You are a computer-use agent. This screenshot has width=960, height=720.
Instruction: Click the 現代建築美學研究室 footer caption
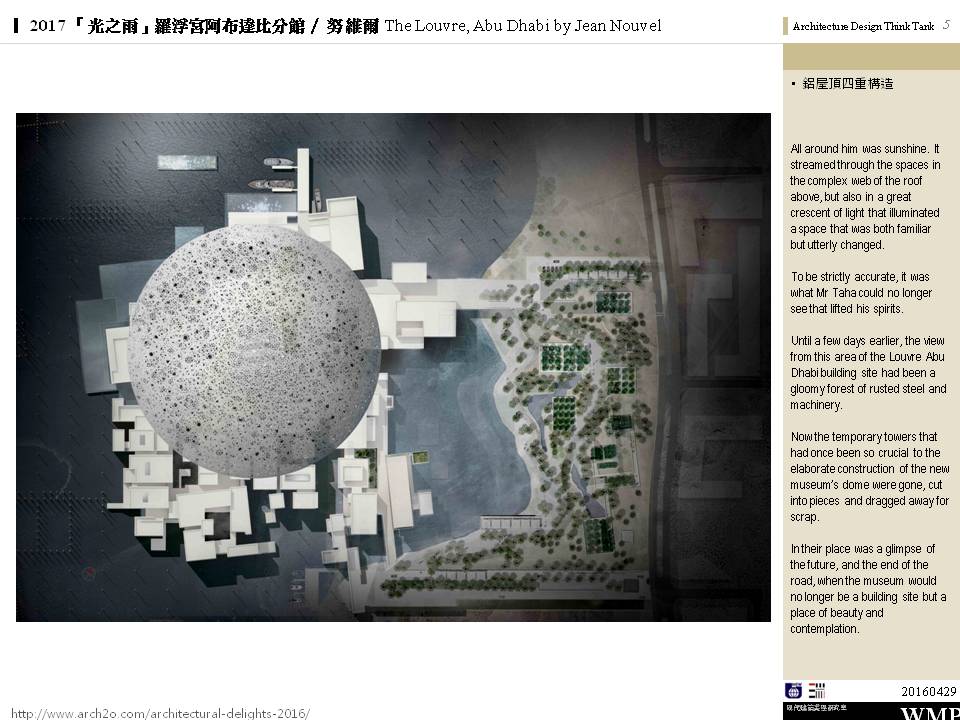click(818, 708)
